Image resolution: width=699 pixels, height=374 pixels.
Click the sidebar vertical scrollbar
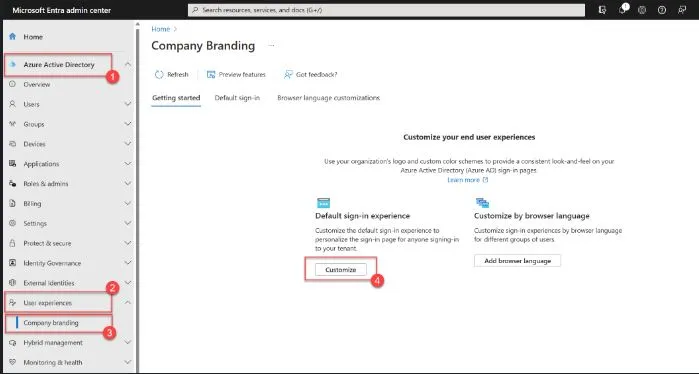coord(137,196)
